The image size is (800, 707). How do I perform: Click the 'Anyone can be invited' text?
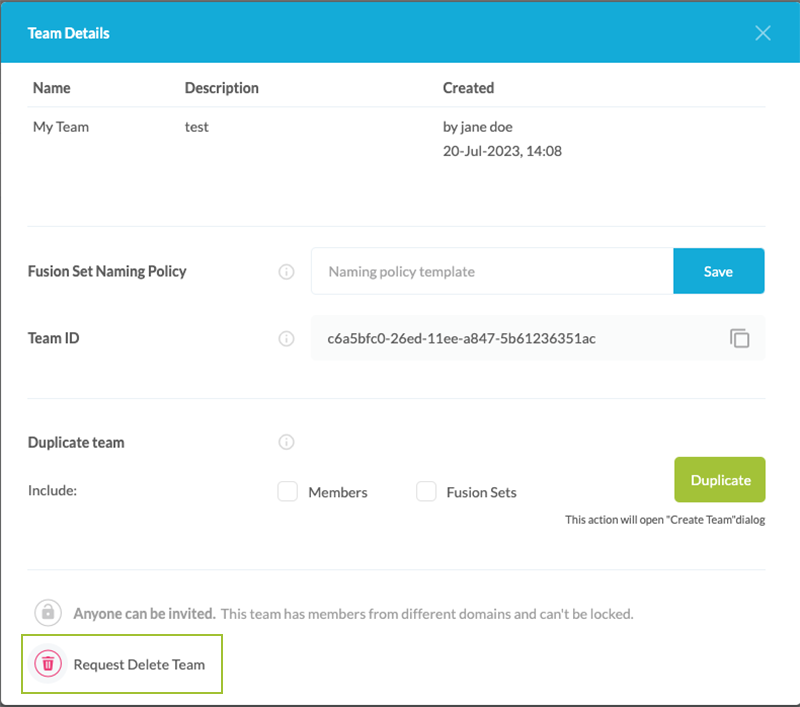coord(144,613)
